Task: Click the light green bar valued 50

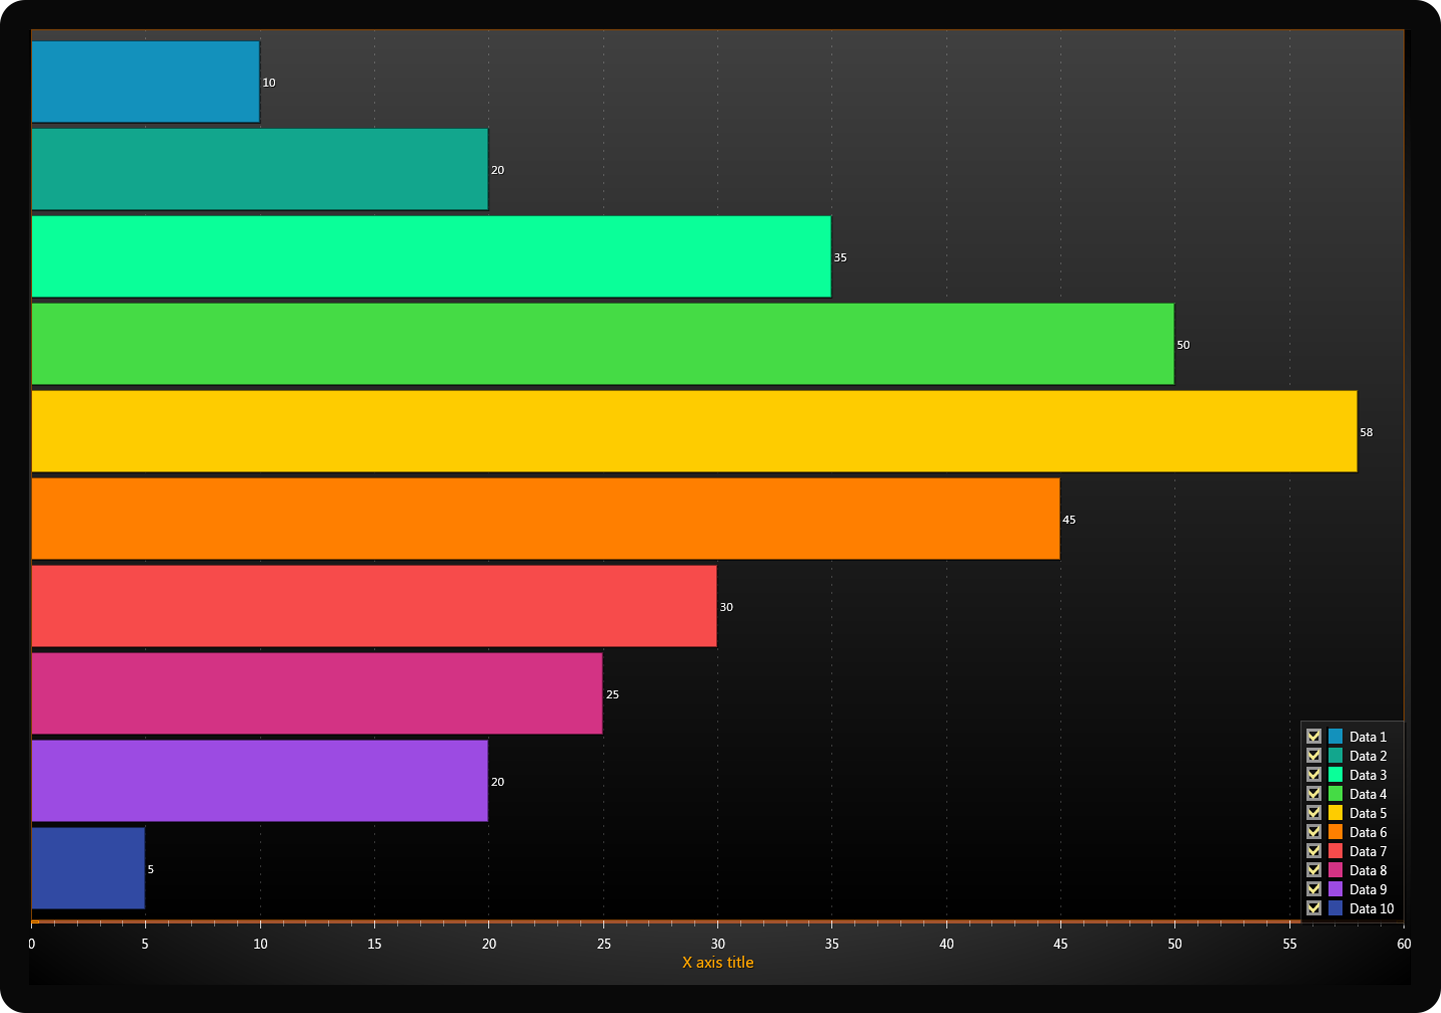Action: (x=602, y=344)
